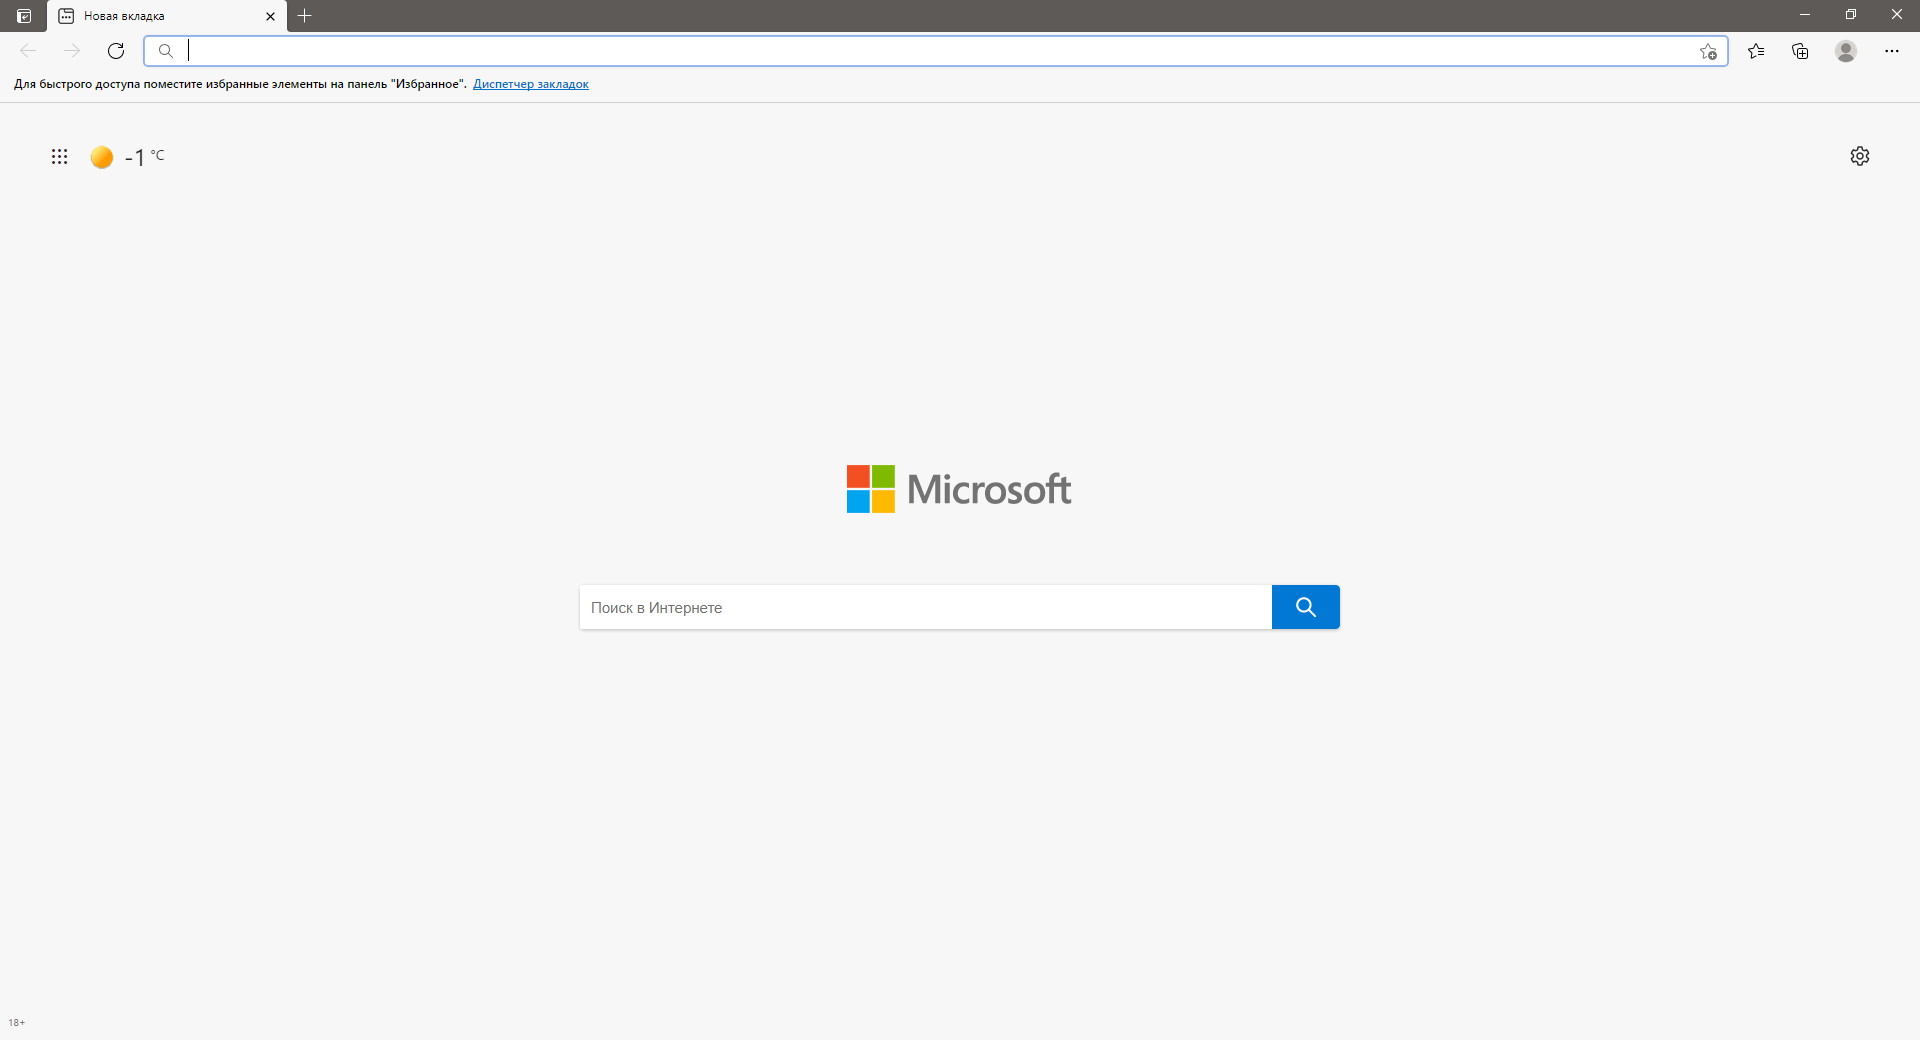Open the Collections panel icon

tap(1800, 51)
